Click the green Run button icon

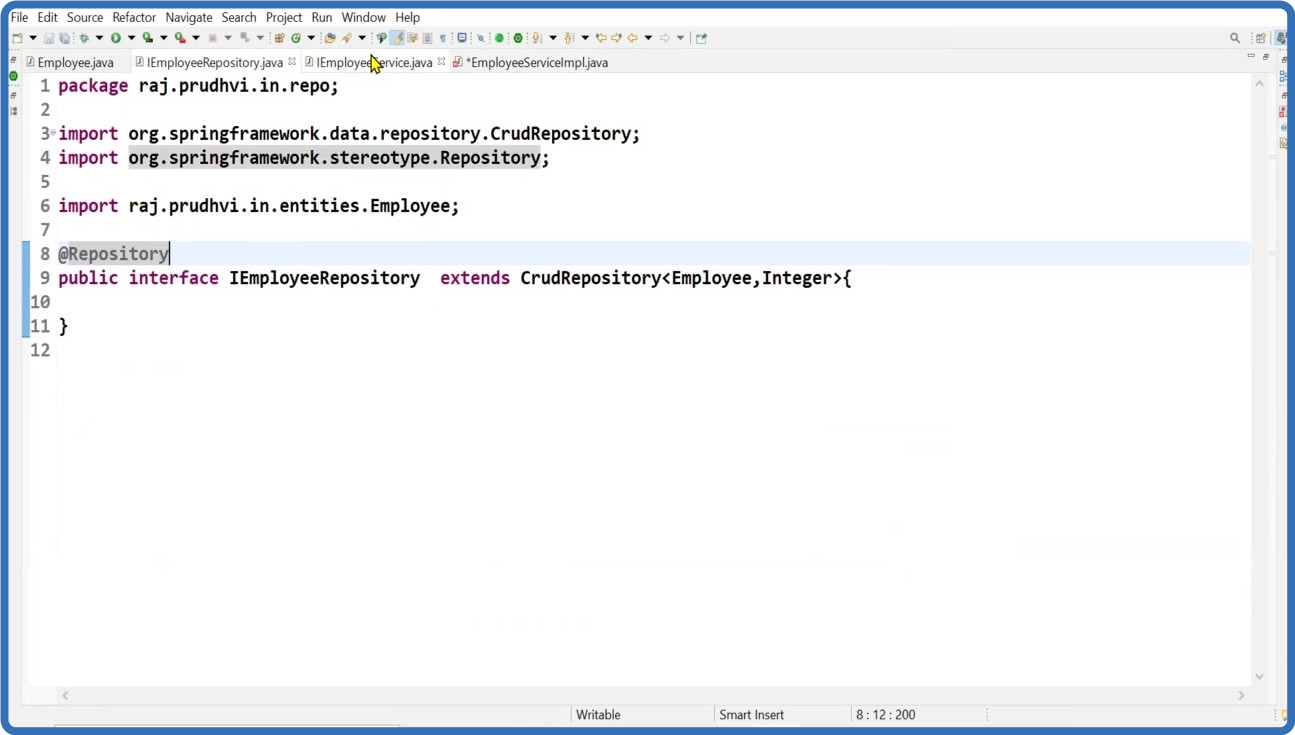pyautogui.click(x=116, y=38)
